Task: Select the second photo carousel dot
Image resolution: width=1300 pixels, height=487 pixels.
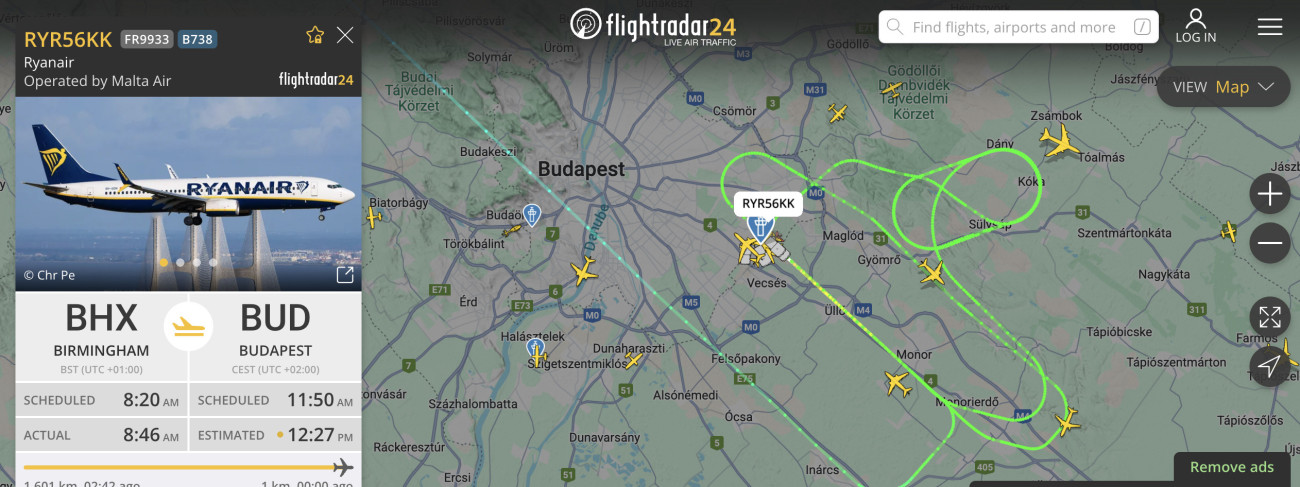Action: 180,263
